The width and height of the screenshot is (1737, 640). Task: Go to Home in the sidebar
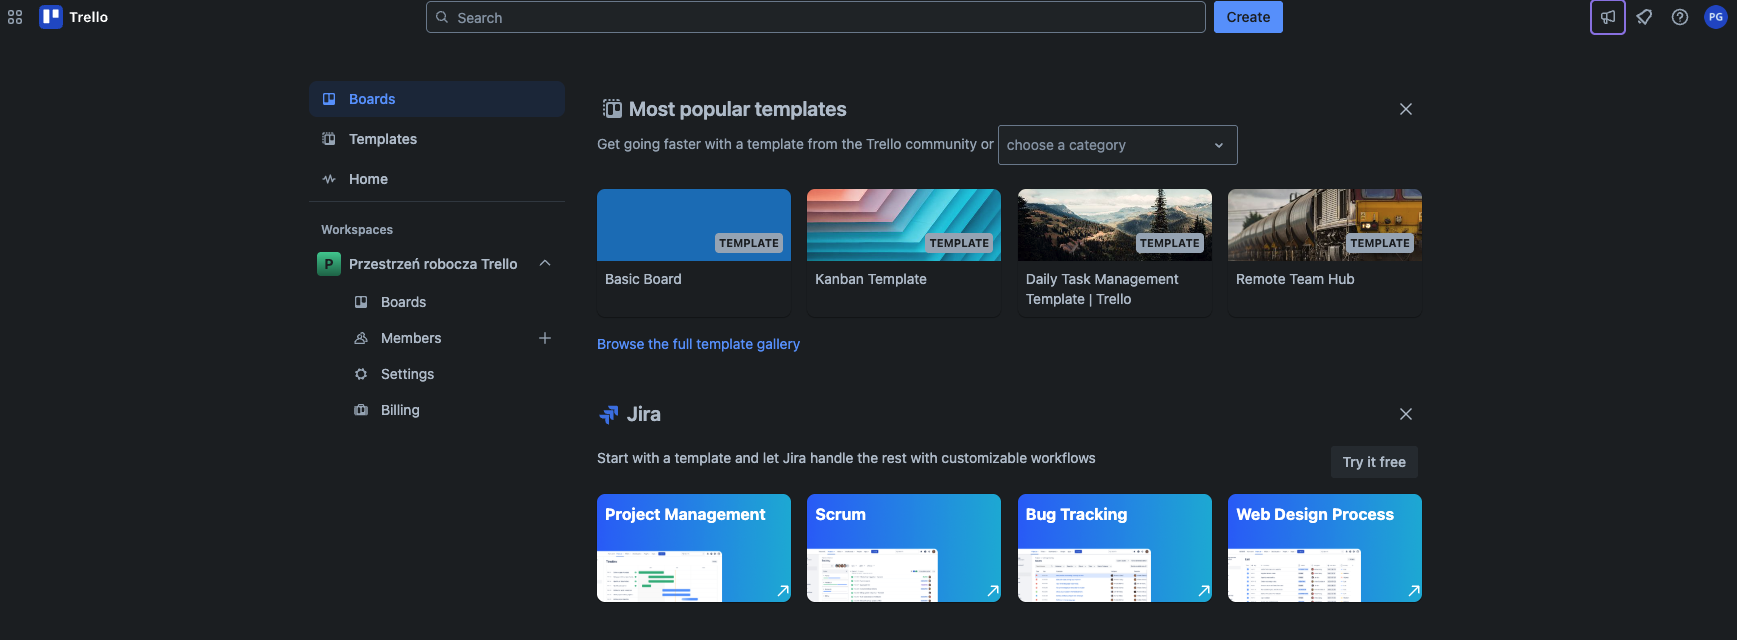click(x=437, y=179)
